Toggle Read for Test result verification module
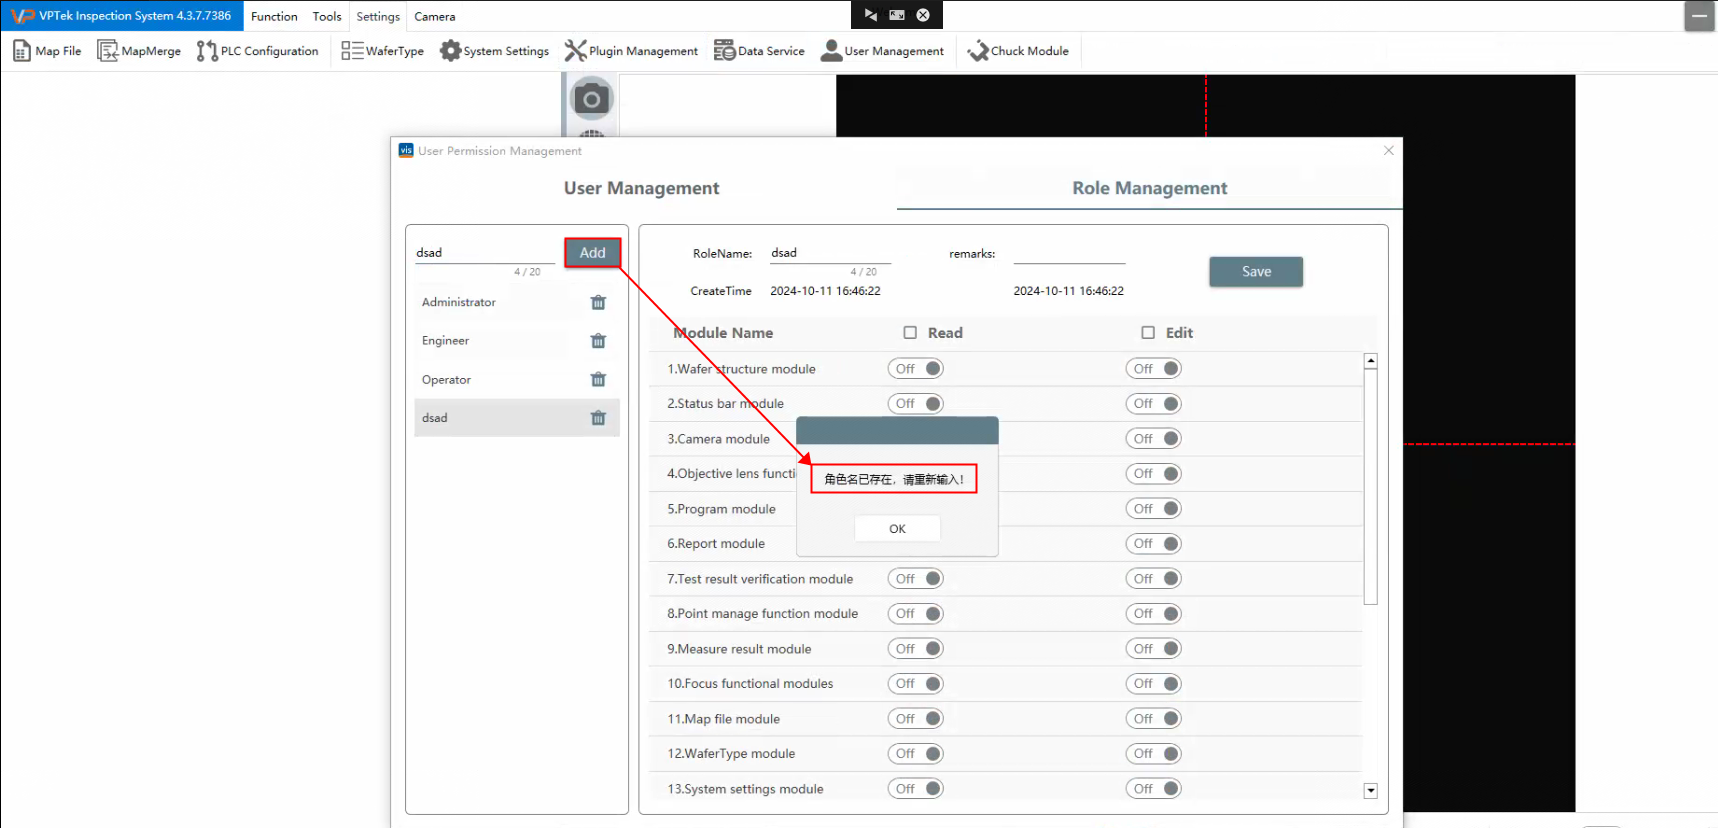This screenshot has width=1718, height=828. (x=916, y=579)
